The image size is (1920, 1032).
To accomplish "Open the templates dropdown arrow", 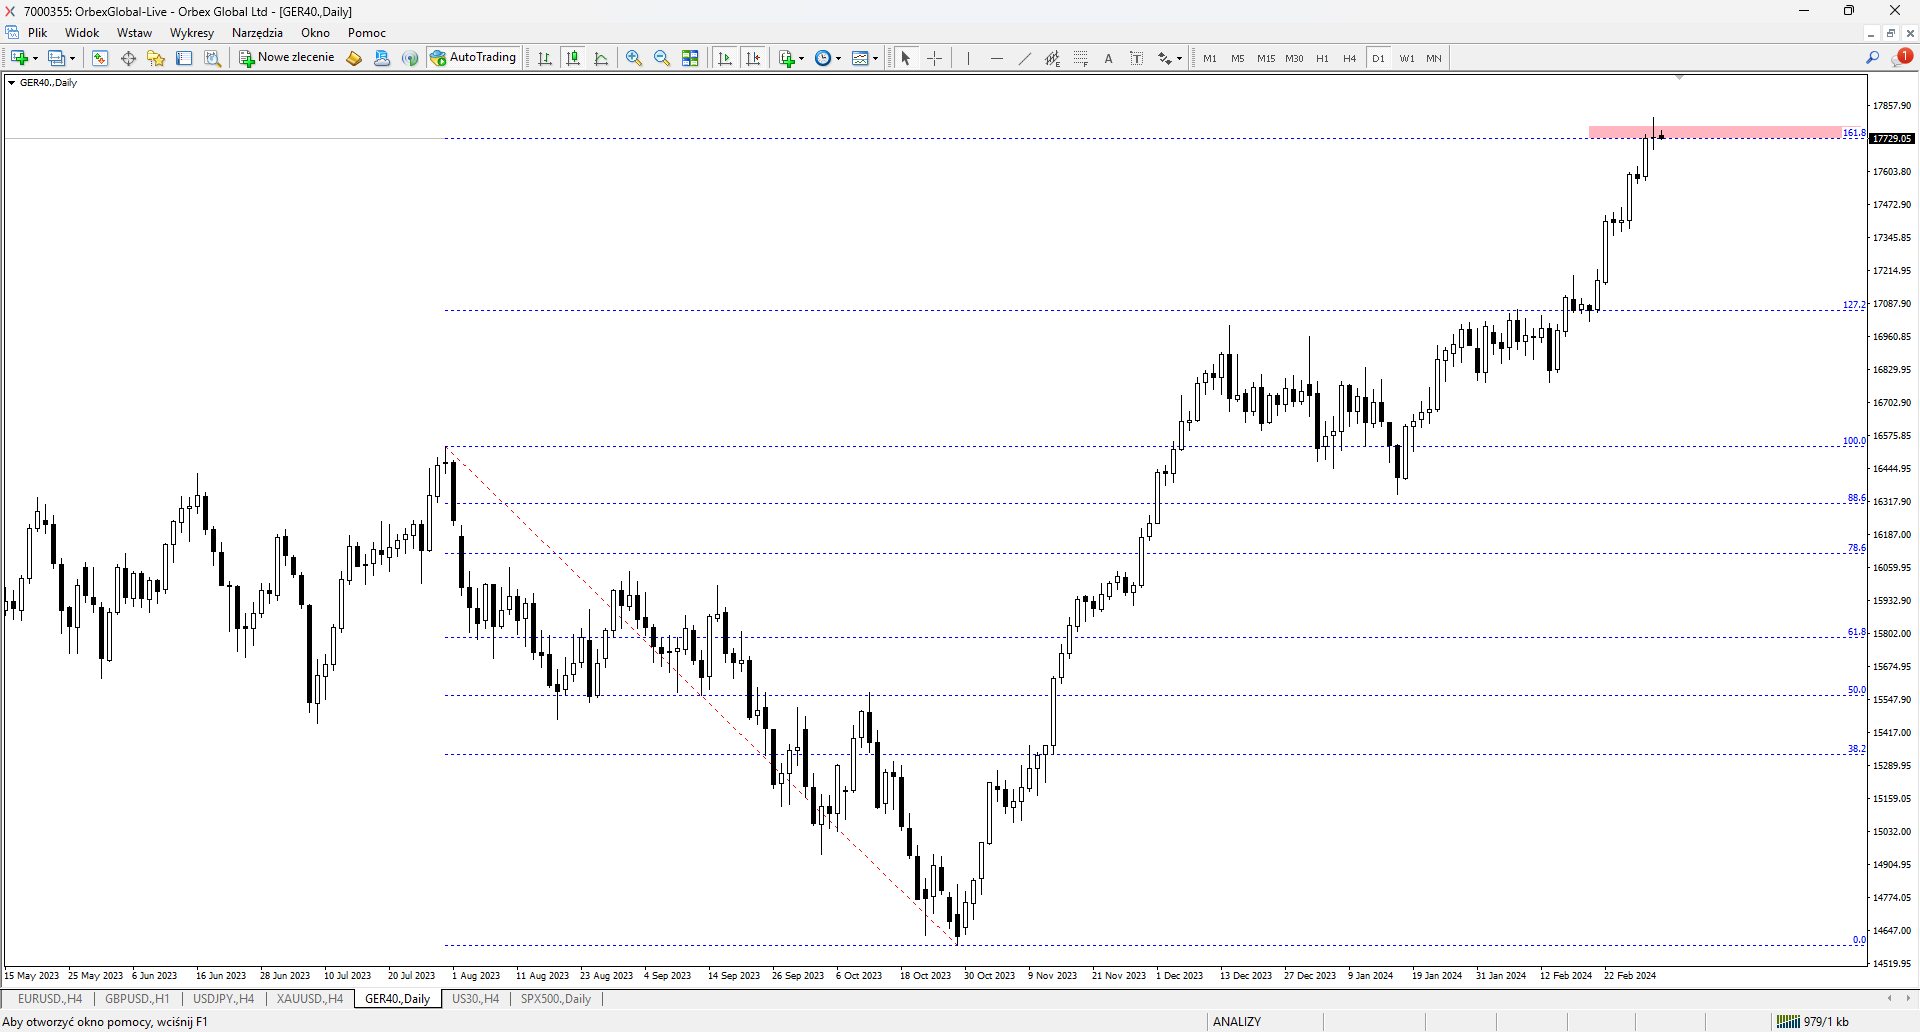I will click(876, 59).
